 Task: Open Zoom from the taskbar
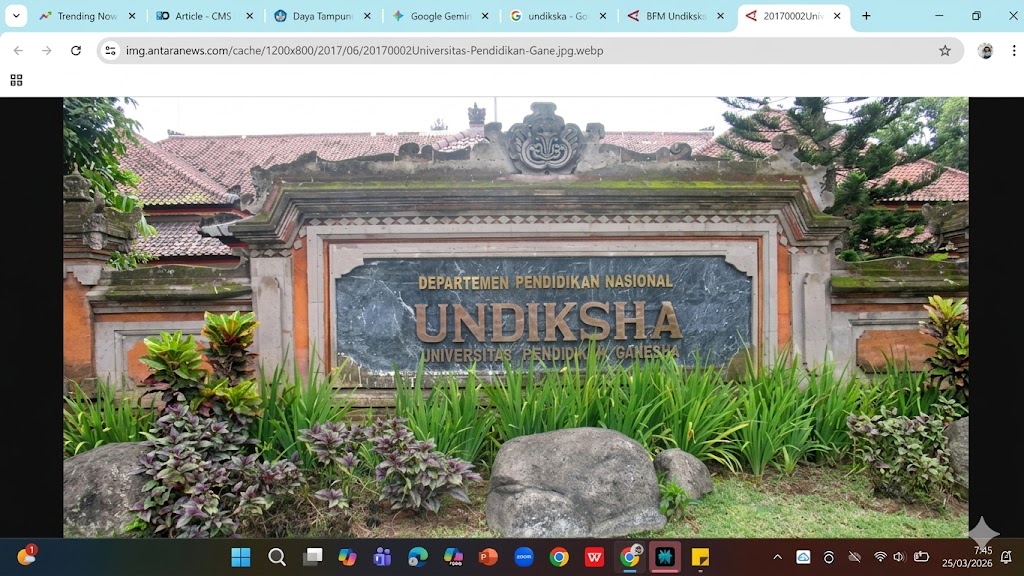click(x=524, y=557)
